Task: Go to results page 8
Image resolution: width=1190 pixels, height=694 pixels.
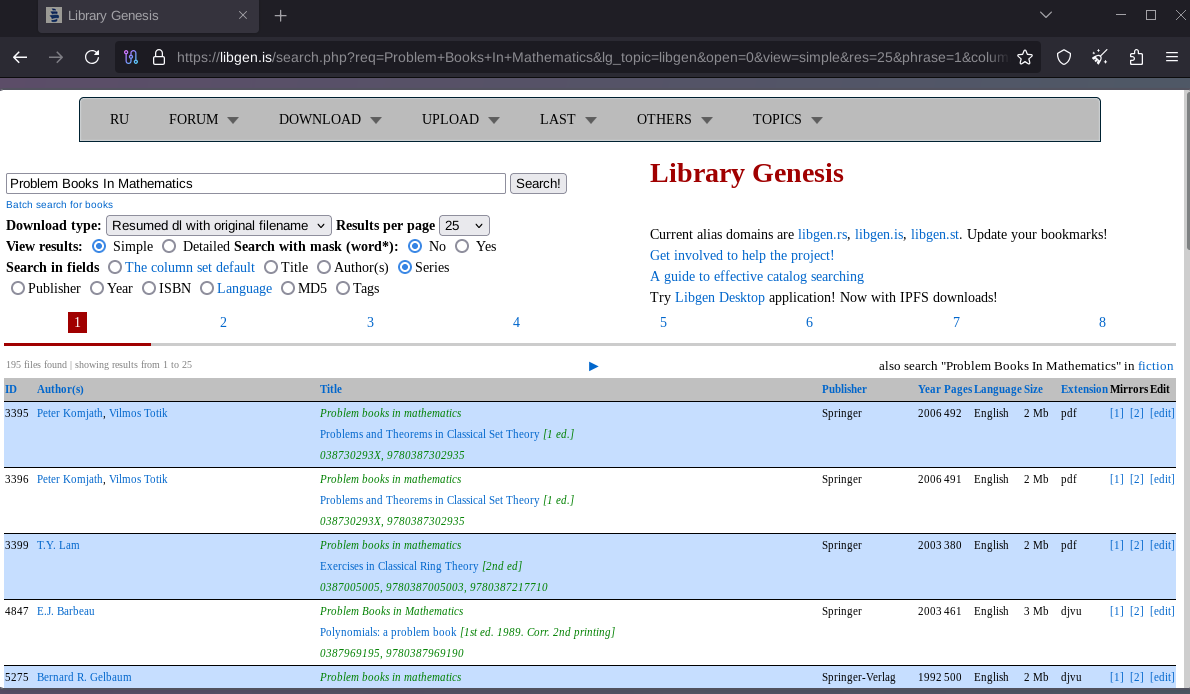Action: [1102, 323]
